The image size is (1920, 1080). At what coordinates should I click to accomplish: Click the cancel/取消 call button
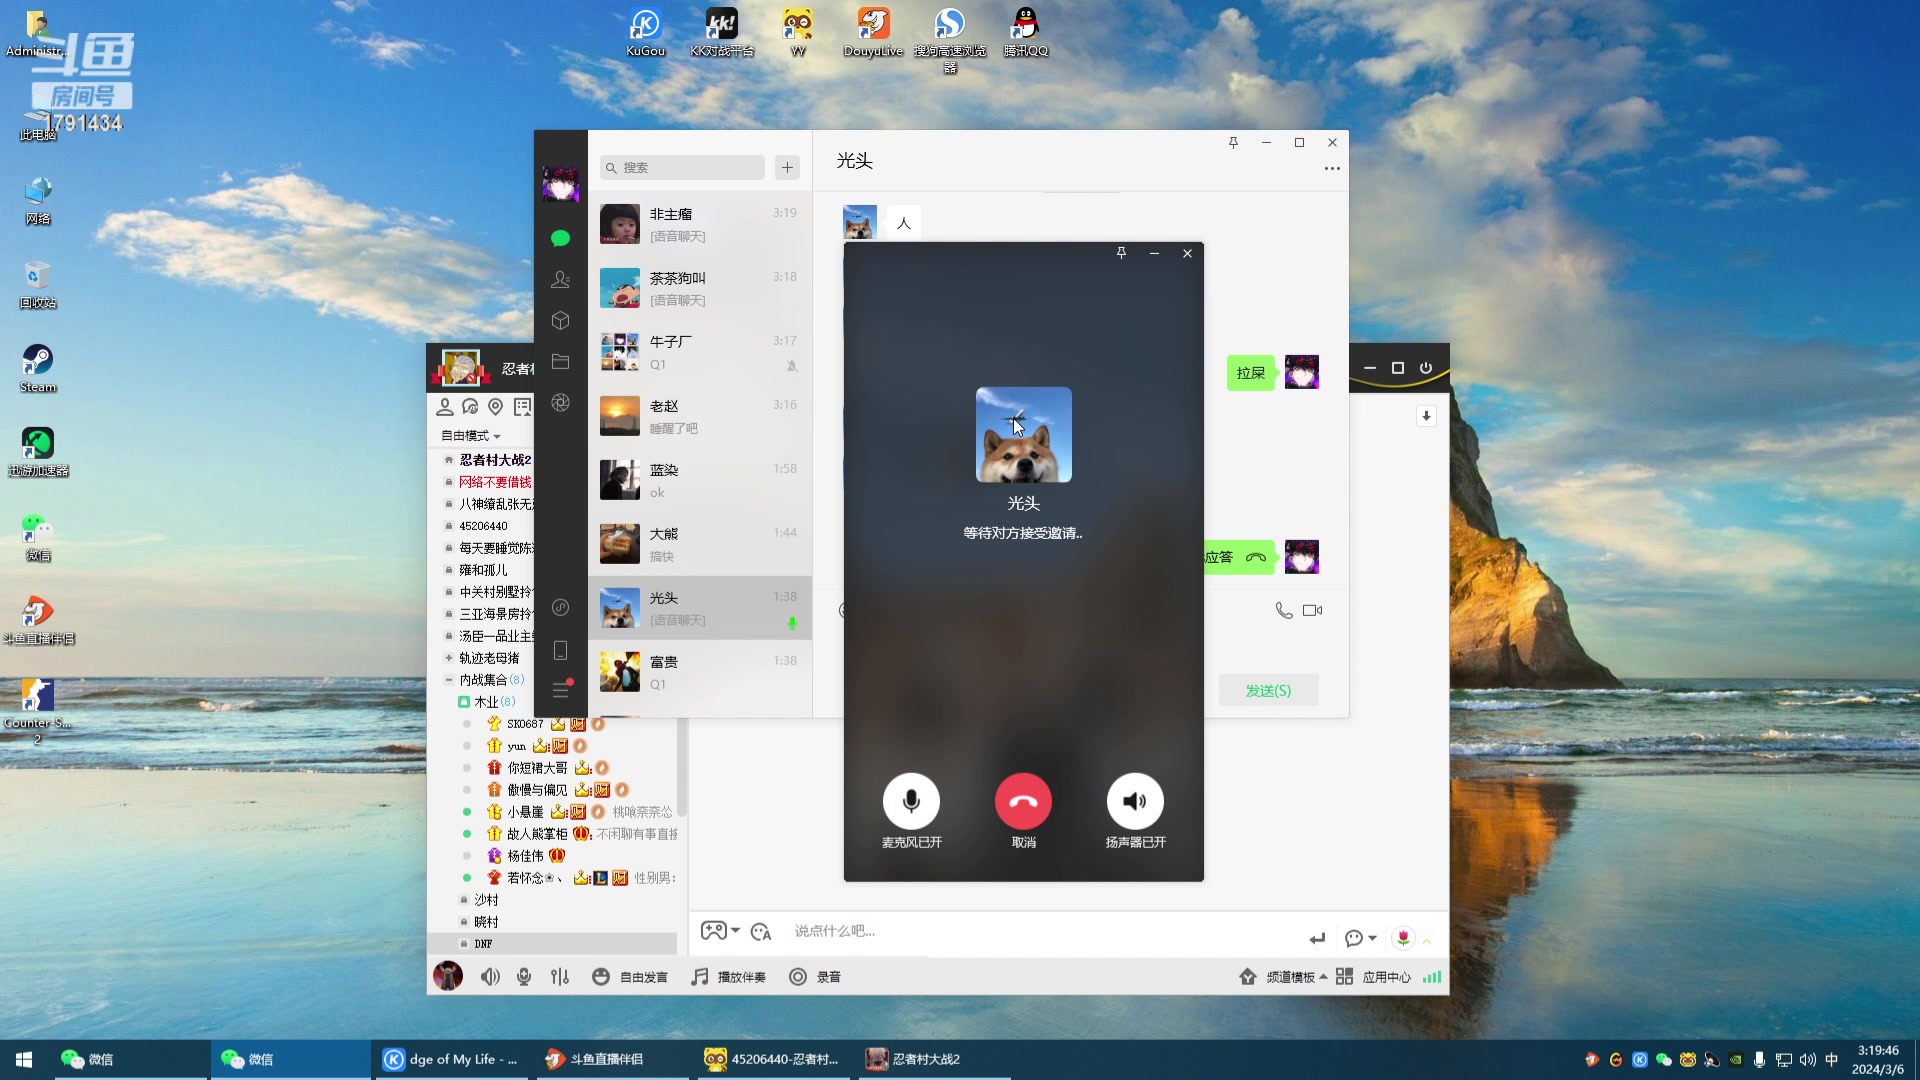pos(1022,800)
